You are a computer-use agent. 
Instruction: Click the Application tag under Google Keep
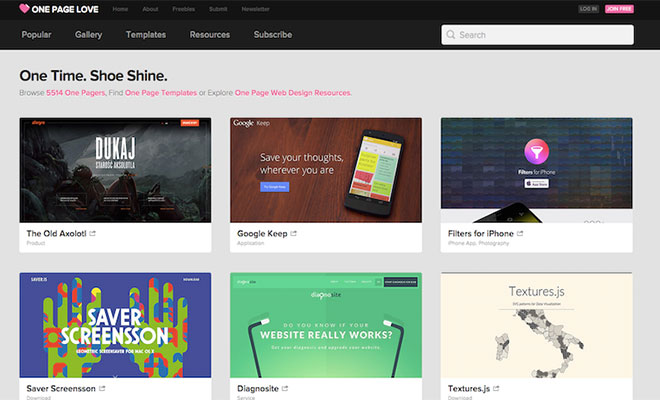tap(250, 243)
